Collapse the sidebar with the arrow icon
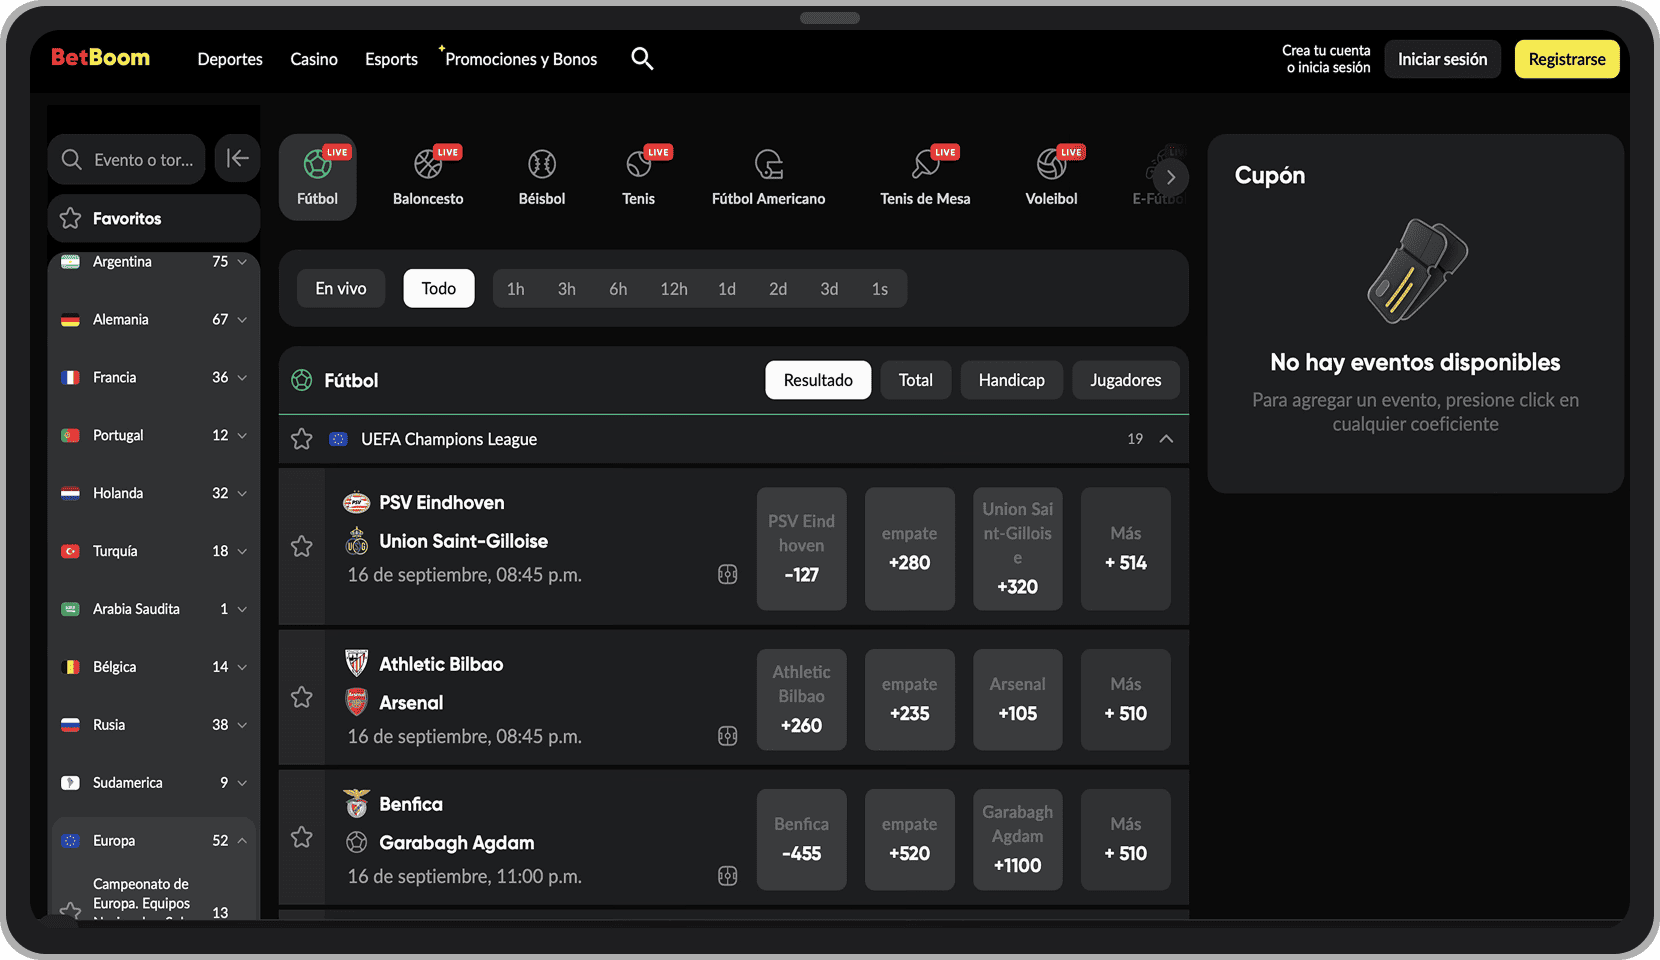 [238, 158]
